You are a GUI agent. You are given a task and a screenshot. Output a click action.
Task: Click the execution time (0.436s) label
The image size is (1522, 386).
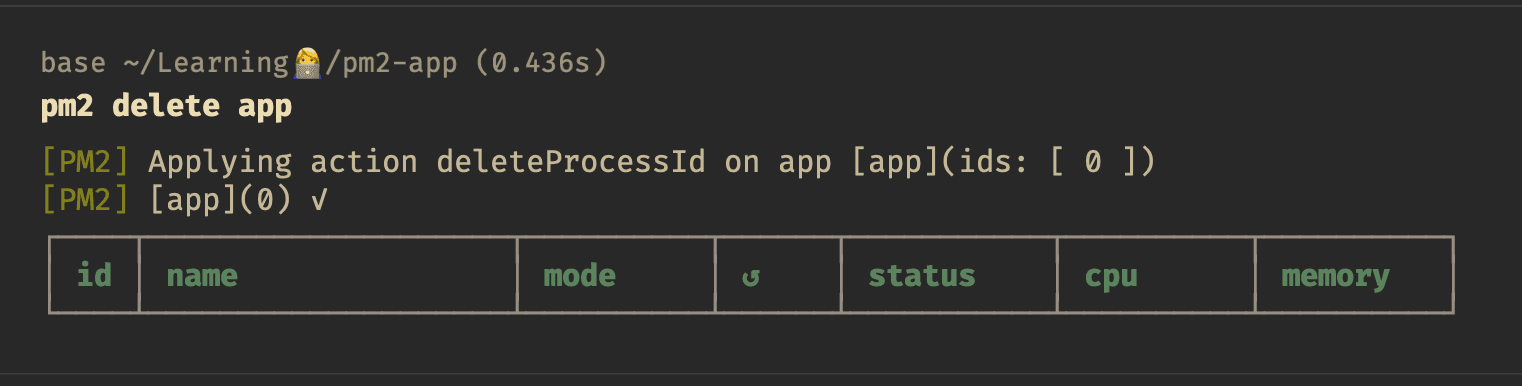point(541,64)
